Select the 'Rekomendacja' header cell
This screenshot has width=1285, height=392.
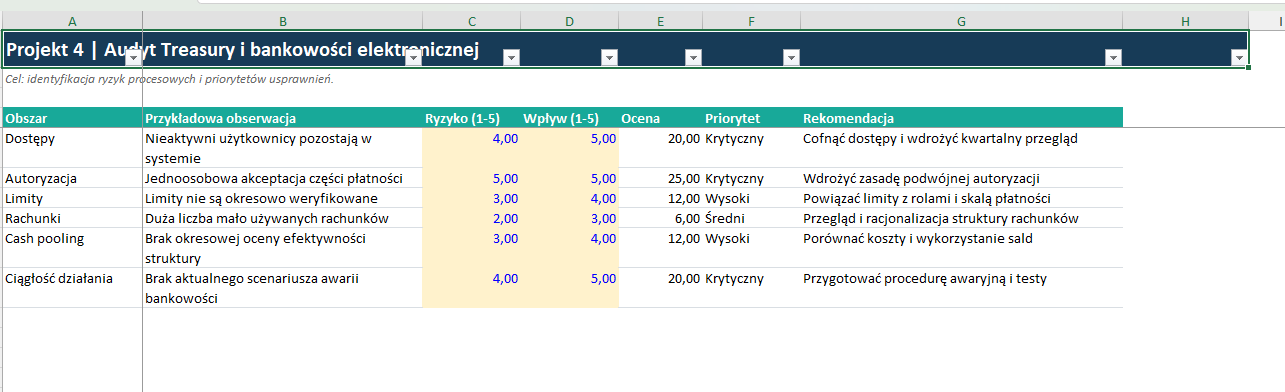(x=961, y=118)
